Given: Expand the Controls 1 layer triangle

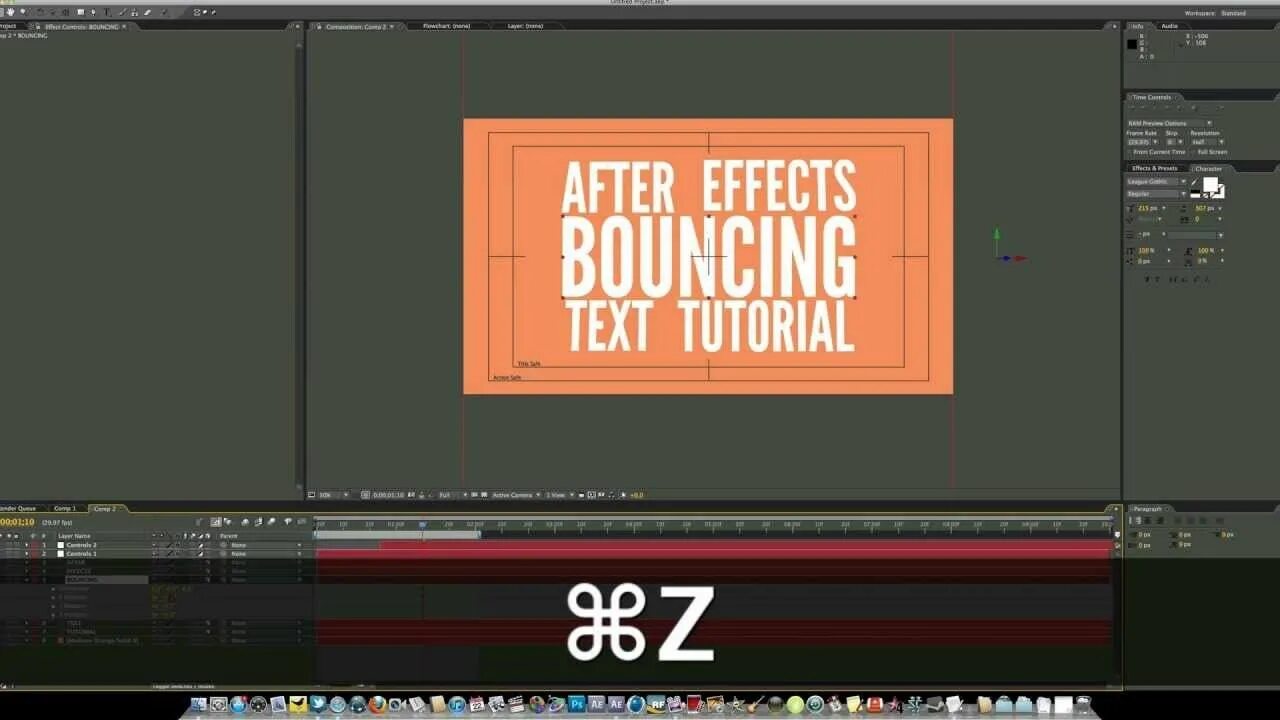Looking at the screenshot, I should coord(27,554).
